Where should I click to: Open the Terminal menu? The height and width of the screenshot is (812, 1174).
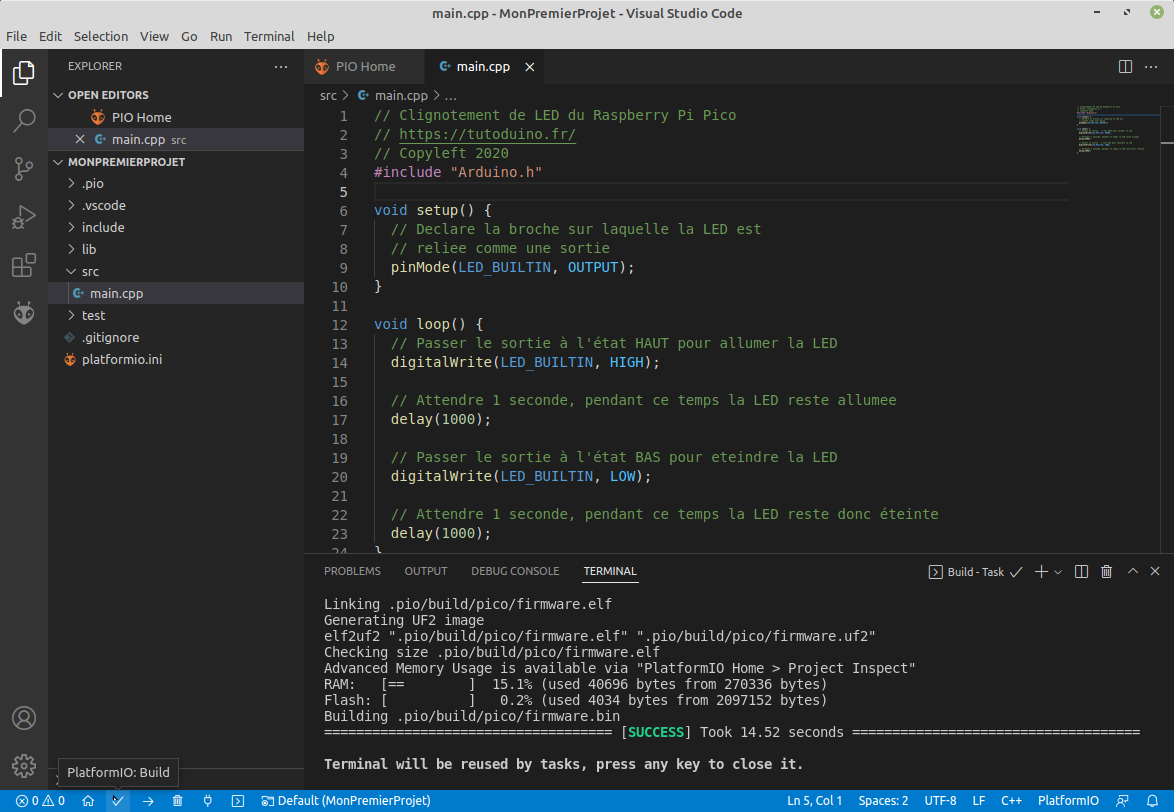[269, 36]
